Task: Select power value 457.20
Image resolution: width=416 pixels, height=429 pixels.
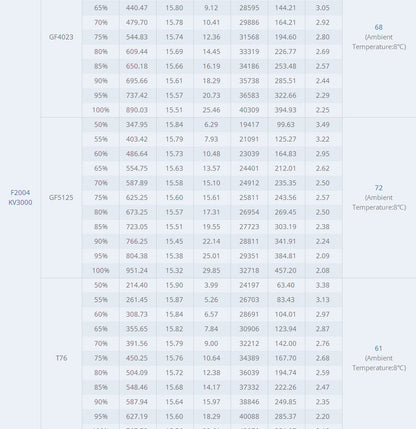Action: point(285,270)
